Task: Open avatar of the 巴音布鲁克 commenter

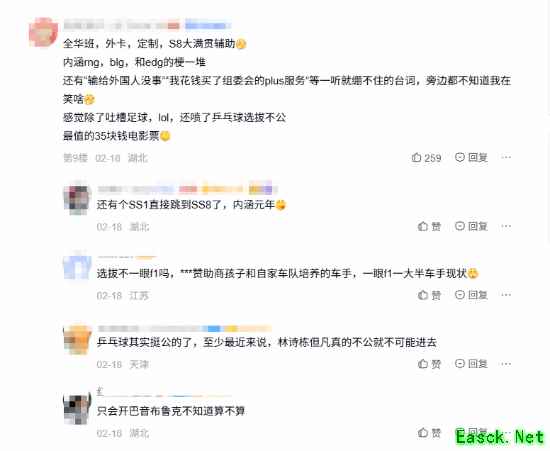Action: coord(77,408)
